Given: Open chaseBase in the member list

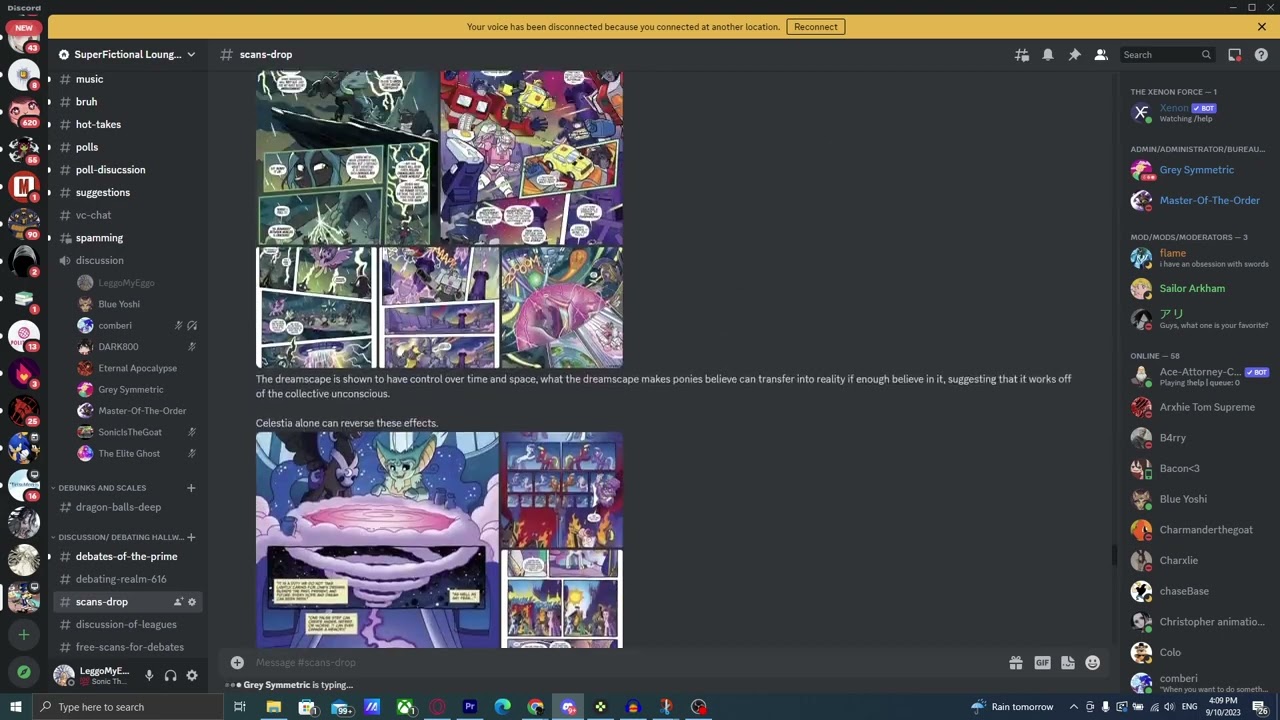Looking at the screenshot, I should pos(1200,592).
